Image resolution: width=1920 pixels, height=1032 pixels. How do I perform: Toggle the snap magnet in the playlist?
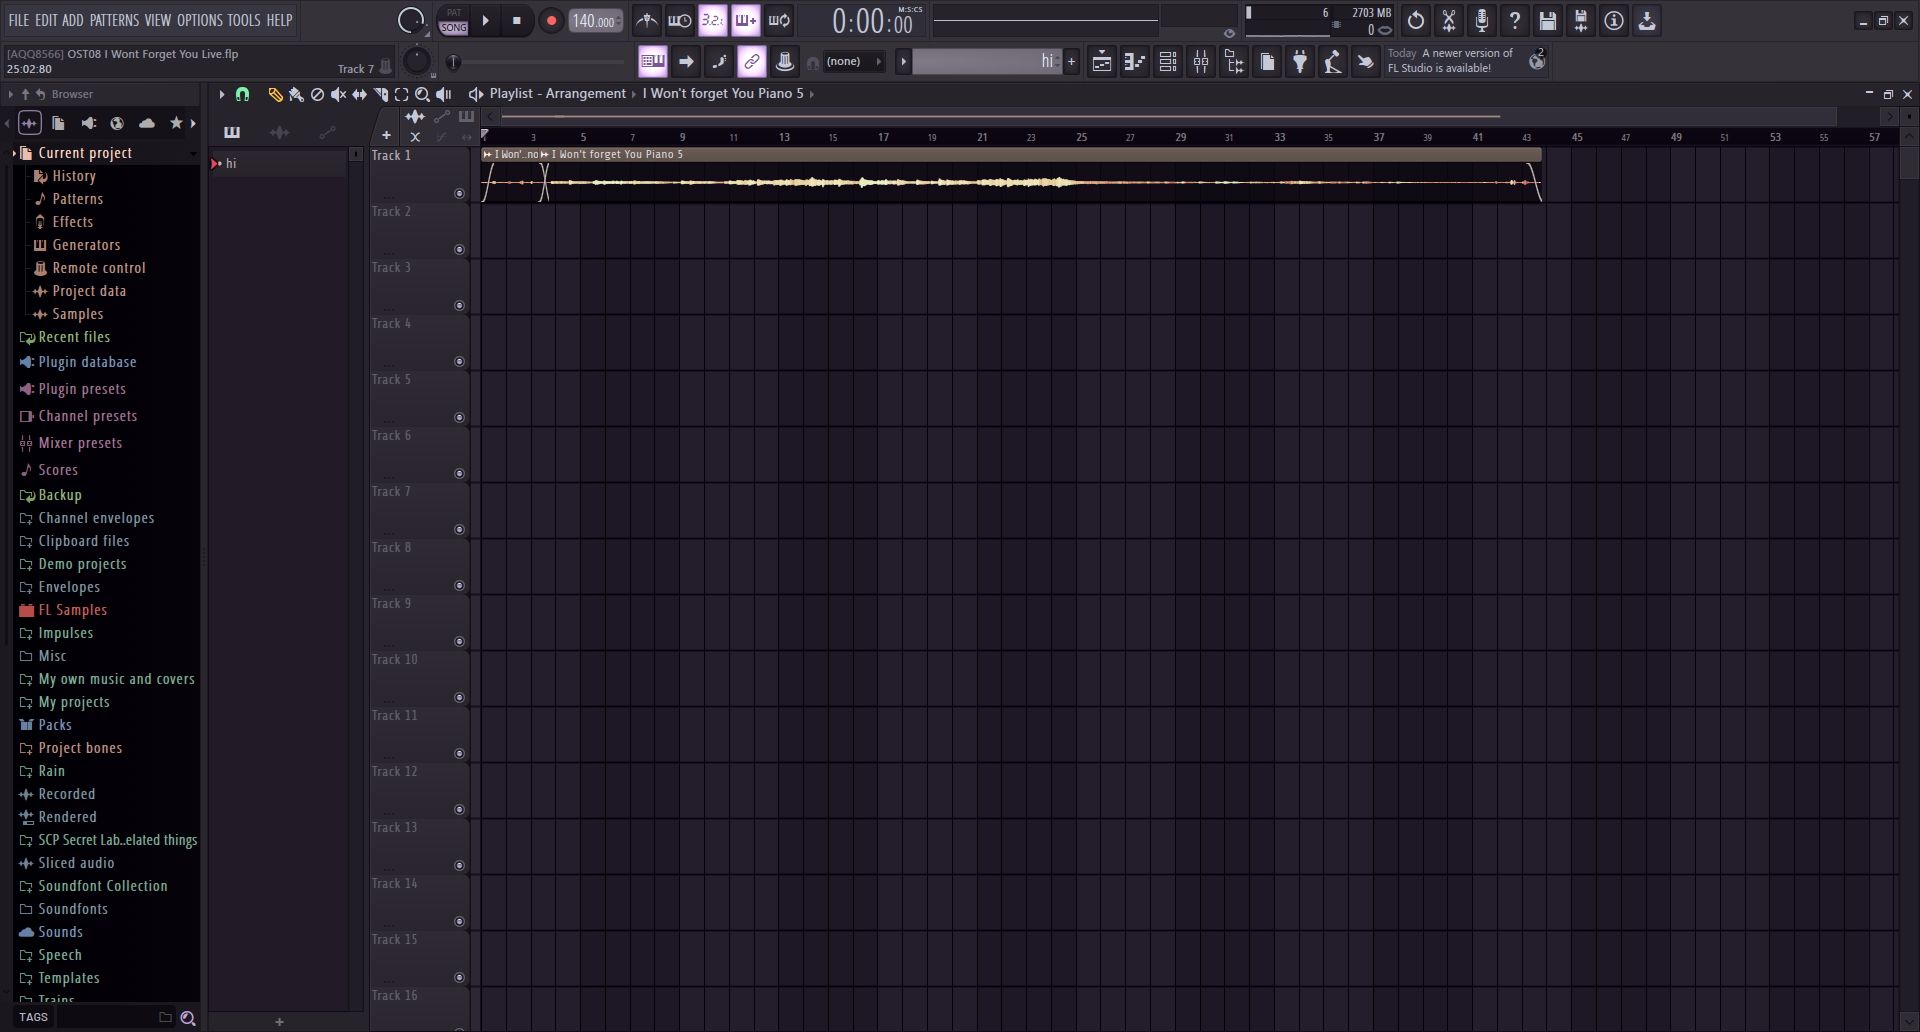click(242, 94)
